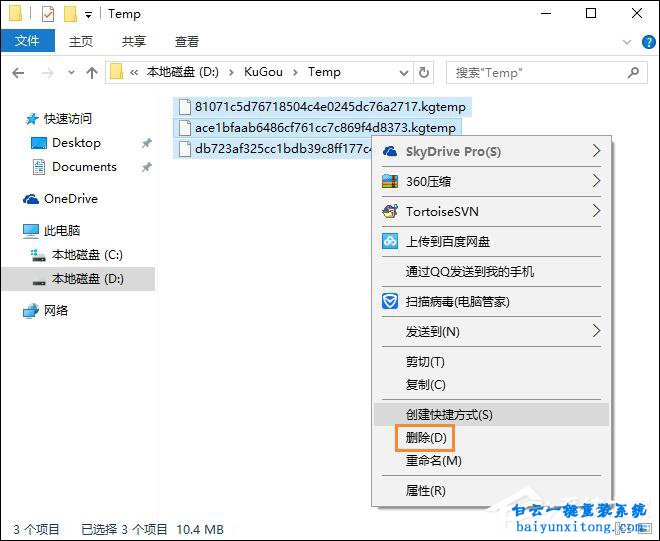The image size is (660, 541).
Task: Select file 81071c5d76718504c4e0245dc76a2717.kgtemp
Action: tap(322, 107)
